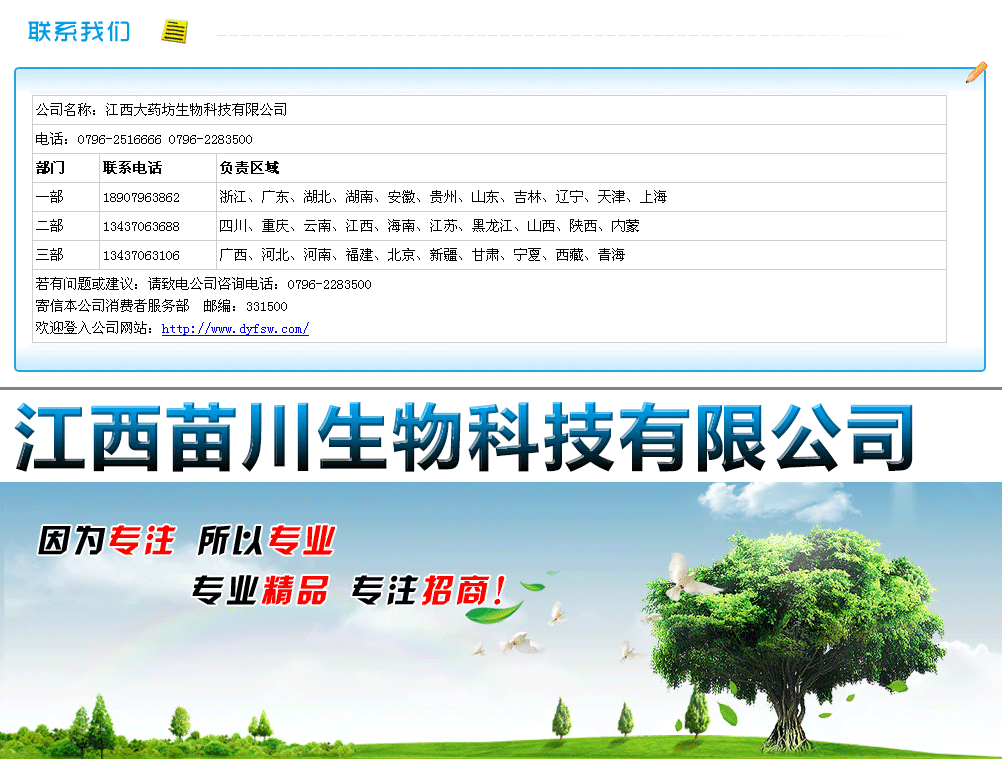Click the phone line 0796-2516666 0796-2283500
Screen dimensions: 1002x759
[x=489, y=139]
